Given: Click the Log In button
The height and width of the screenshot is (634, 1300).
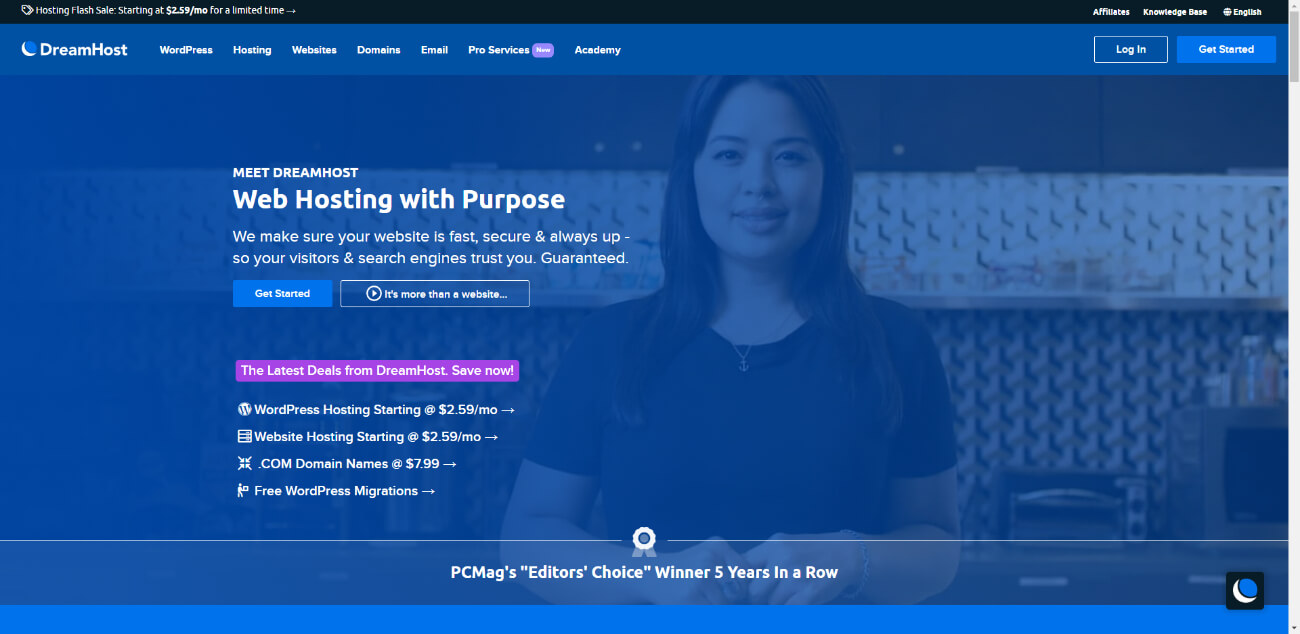Looking at the screenshot, I should point(1130,49).
